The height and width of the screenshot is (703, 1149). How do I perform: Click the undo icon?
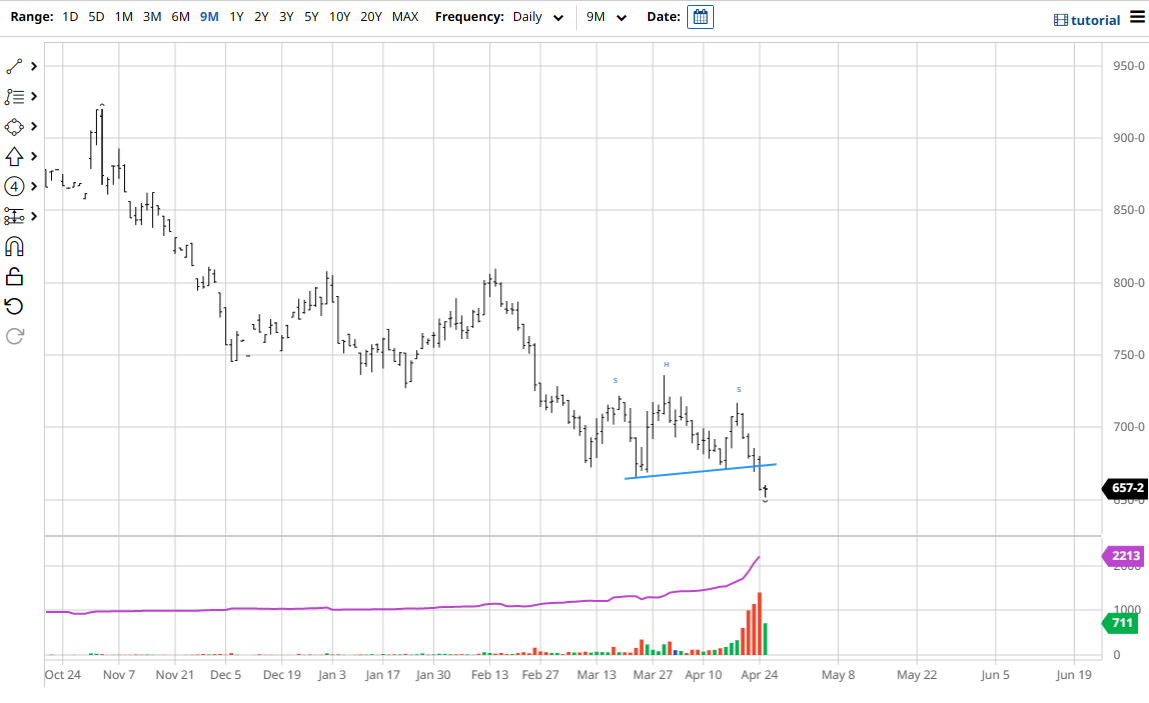coord(14,306)
